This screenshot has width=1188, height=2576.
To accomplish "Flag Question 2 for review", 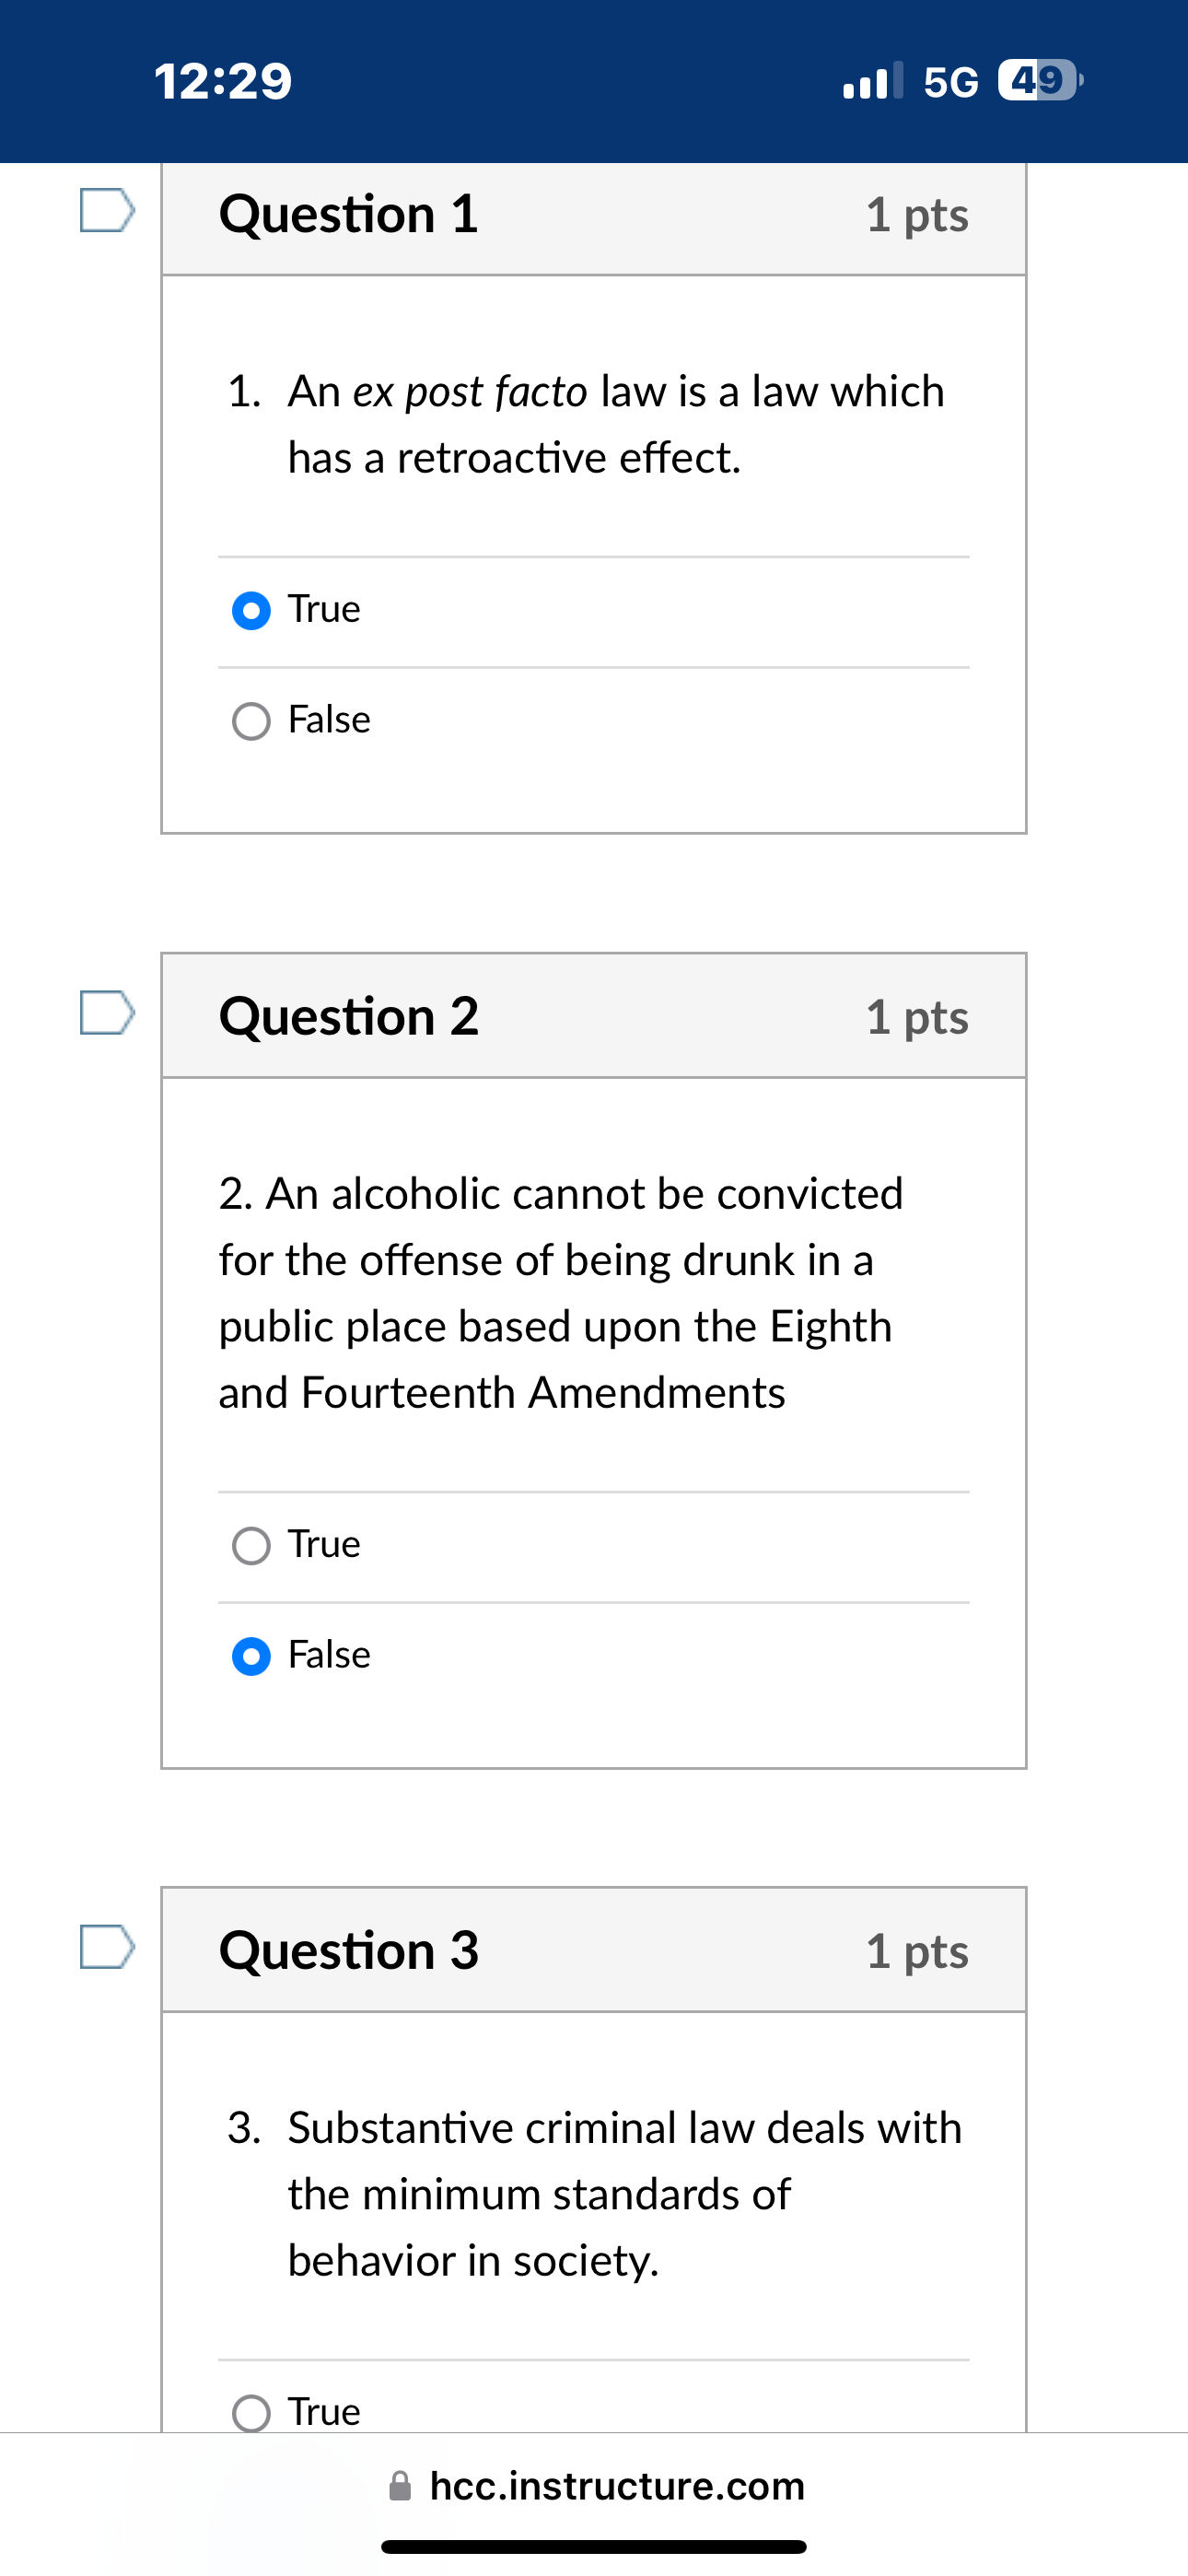I will coord(105,1012).
